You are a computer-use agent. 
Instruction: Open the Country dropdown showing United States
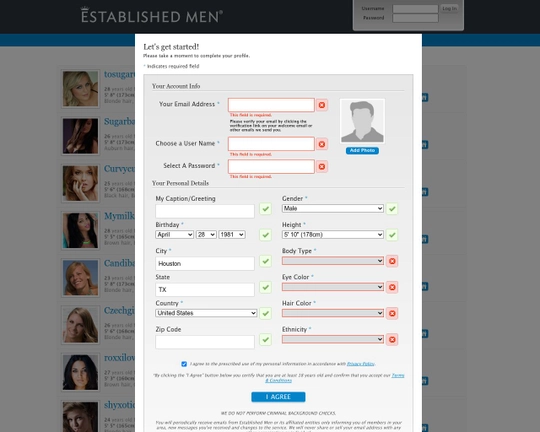[206, 313]
